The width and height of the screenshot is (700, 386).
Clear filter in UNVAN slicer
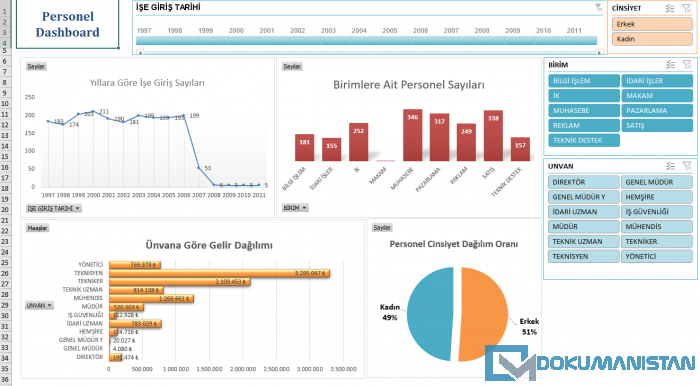(687, 166)
